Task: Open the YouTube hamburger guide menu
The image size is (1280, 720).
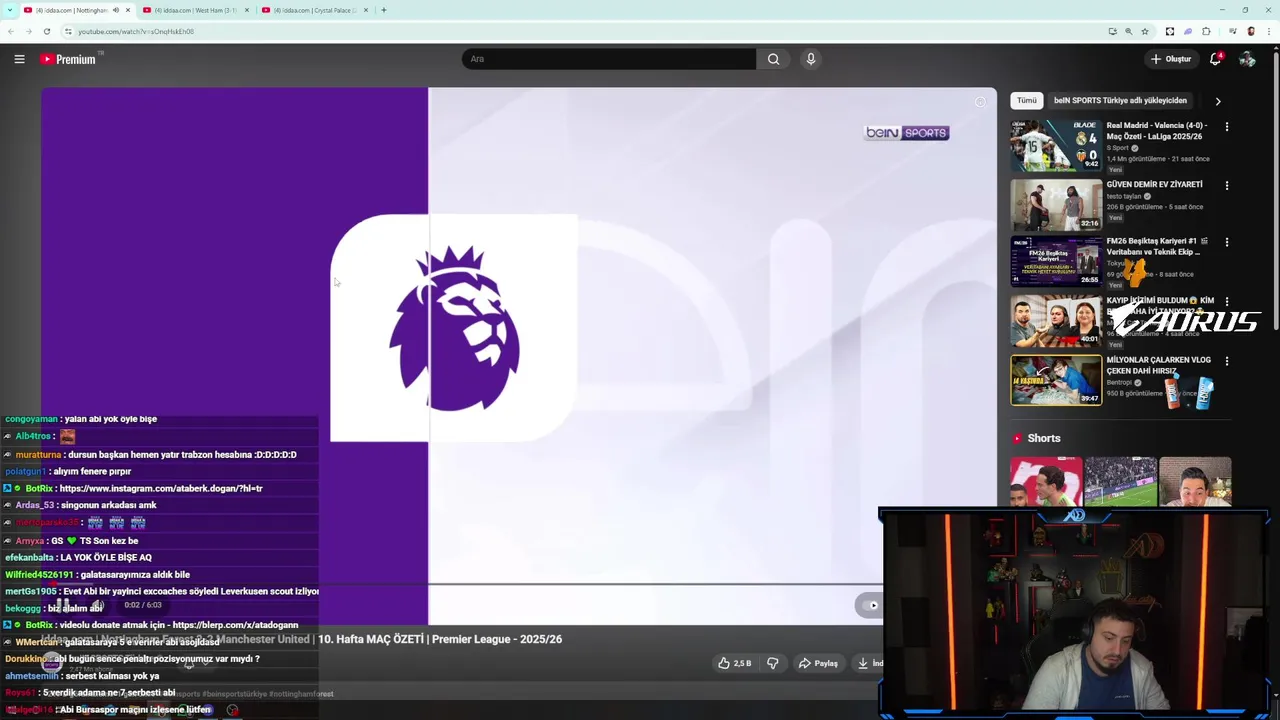Action: pyautogui.click(x=19, y=59)
